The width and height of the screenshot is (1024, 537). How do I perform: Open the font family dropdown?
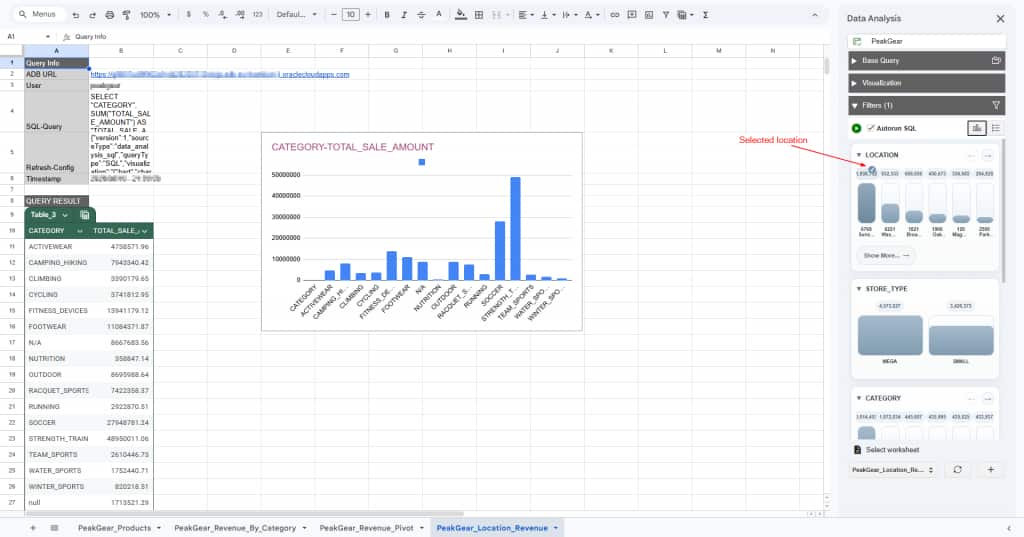pyautogui.click(x=296, y=14)
